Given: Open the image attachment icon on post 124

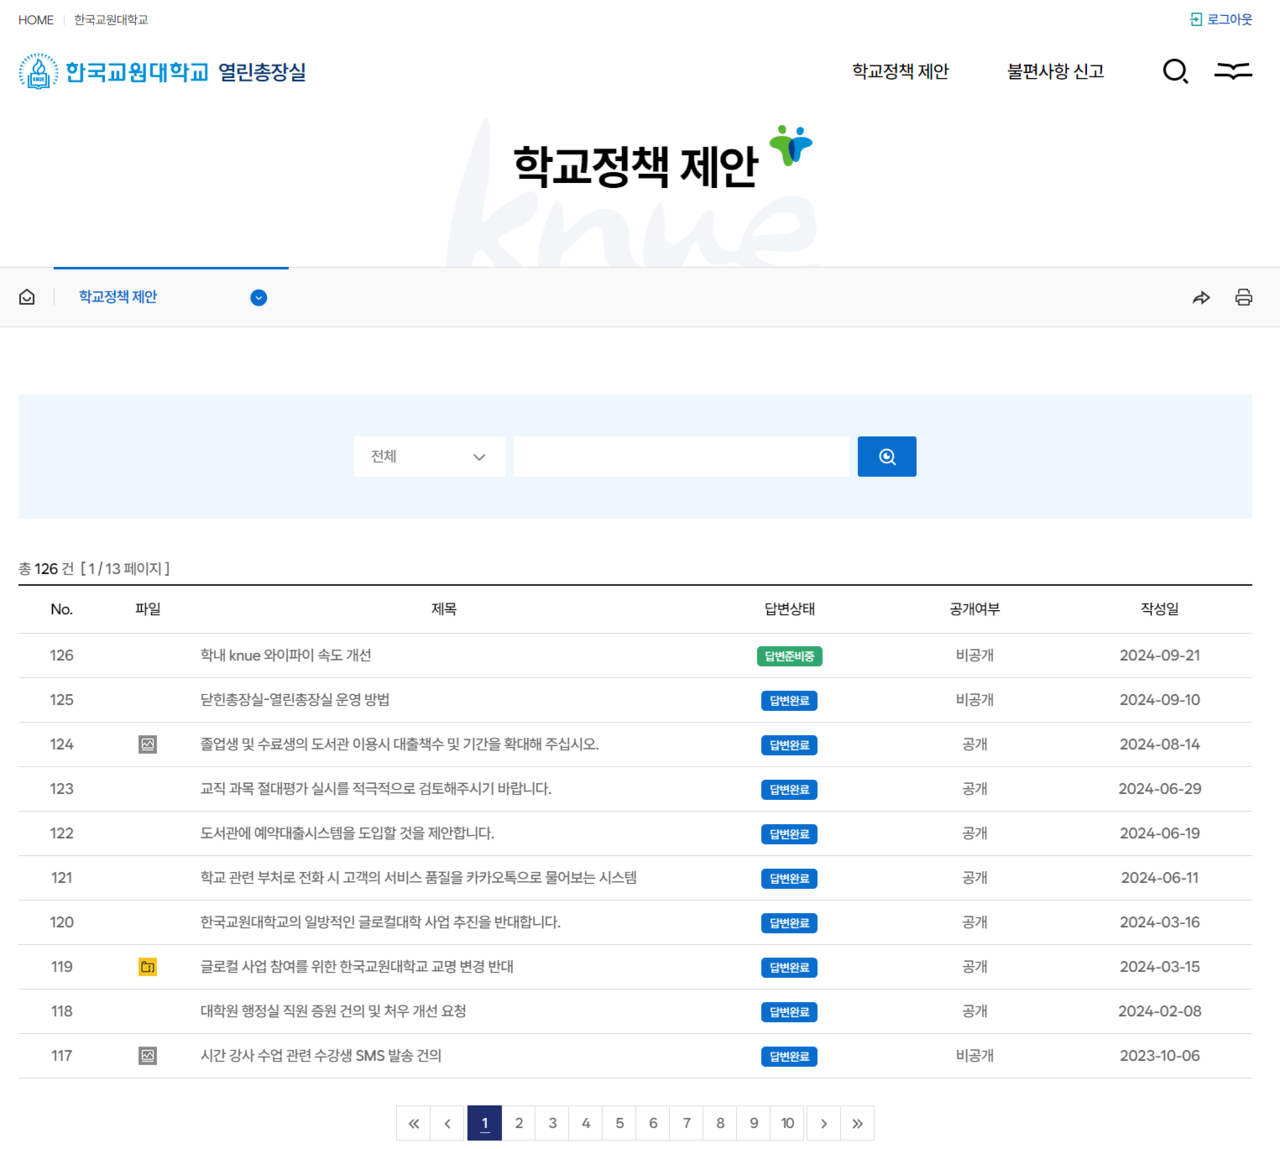Looking at the screenshot, I should [x=147, y=744].
